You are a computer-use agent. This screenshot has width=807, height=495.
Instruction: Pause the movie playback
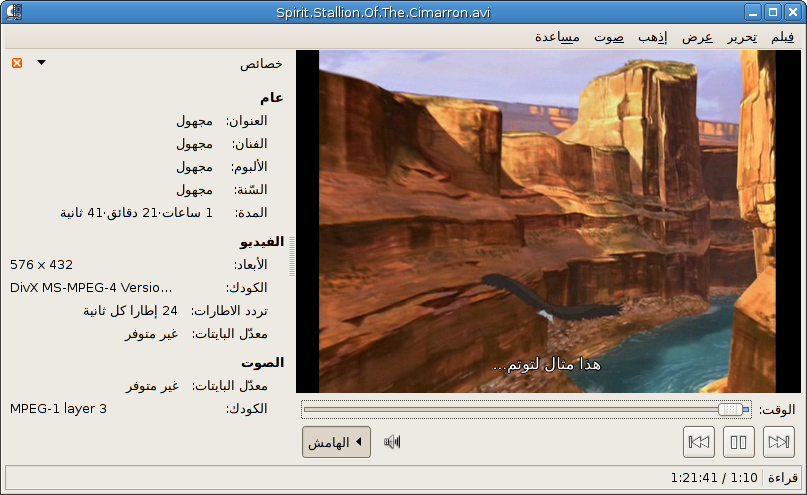click(x=739, y=441)
